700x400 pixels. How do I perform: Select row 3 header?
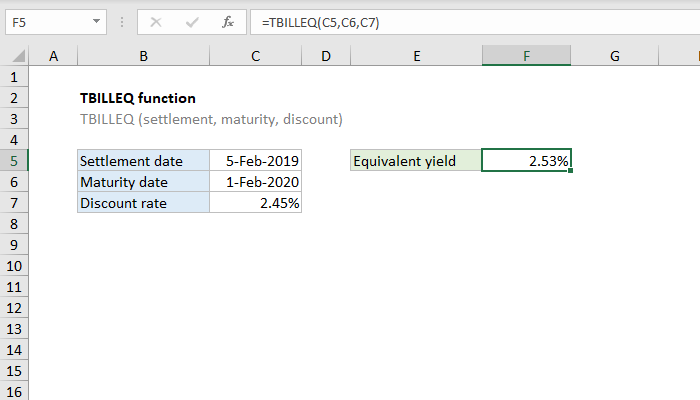[14, 119]
